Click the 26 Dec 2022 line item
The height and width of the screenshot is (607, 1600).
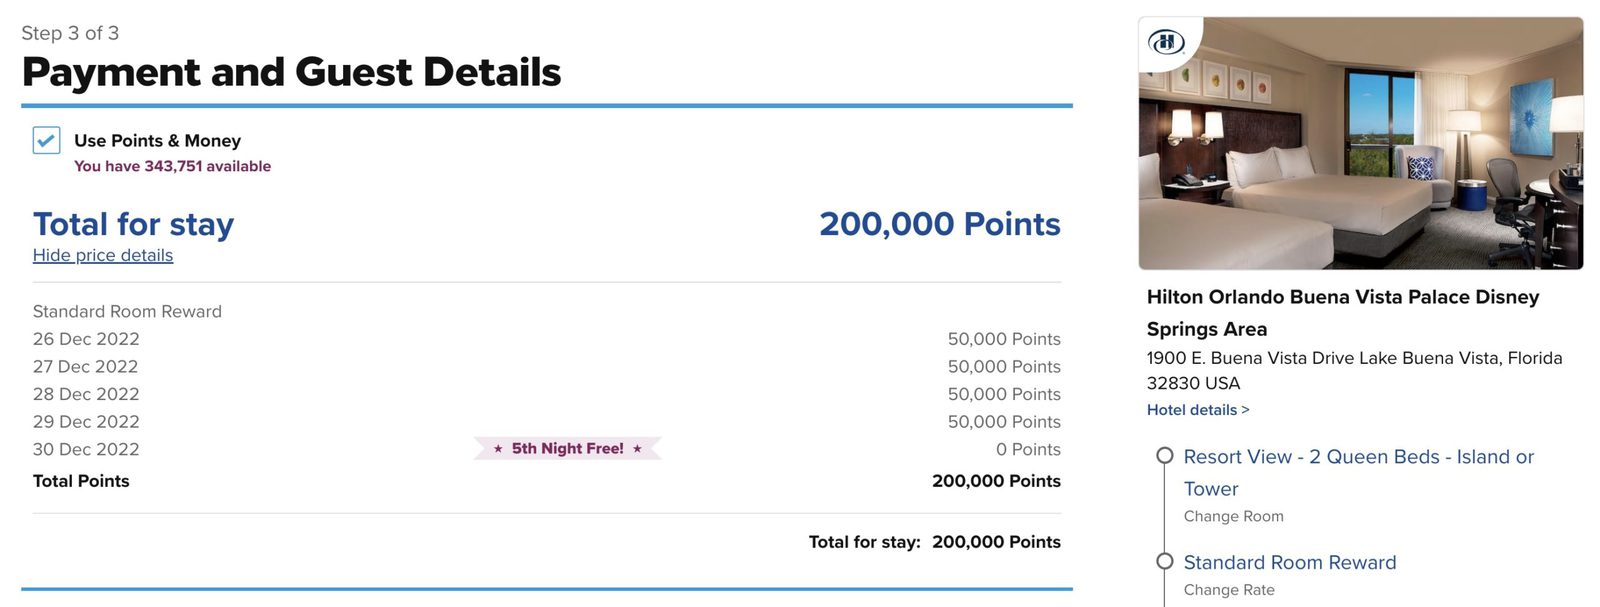pyautogui.click(x=86, y=338)
